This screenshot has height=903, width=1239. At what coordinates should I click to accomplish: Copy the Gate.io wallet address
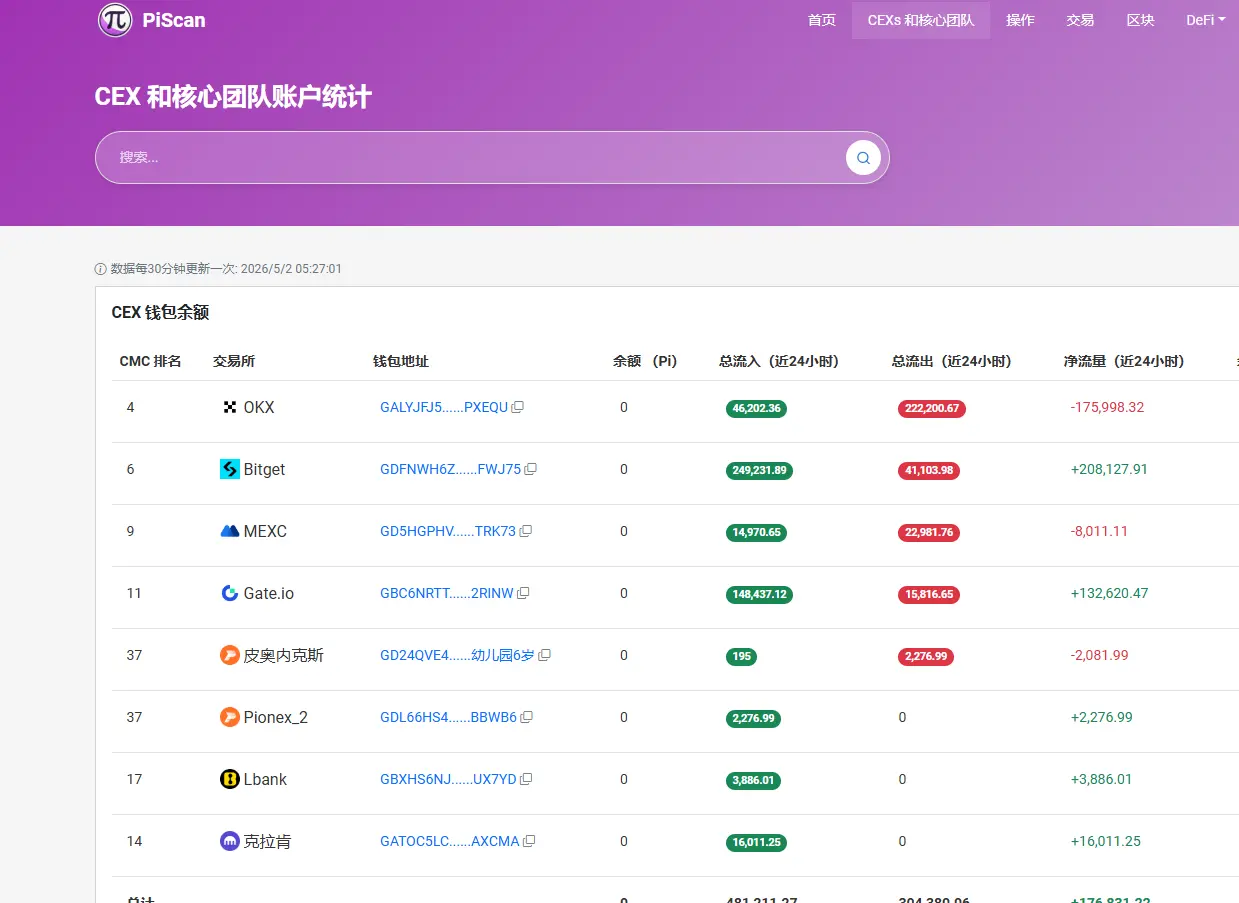click(523, 594)
